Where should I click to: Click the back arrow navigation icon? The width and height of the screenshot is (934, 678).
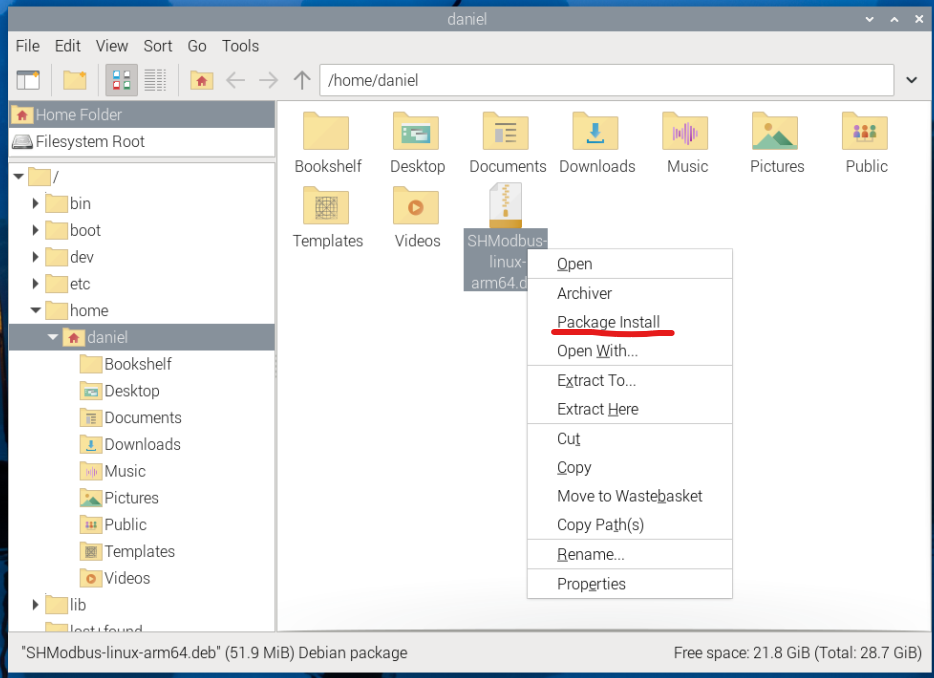point(235,80)
